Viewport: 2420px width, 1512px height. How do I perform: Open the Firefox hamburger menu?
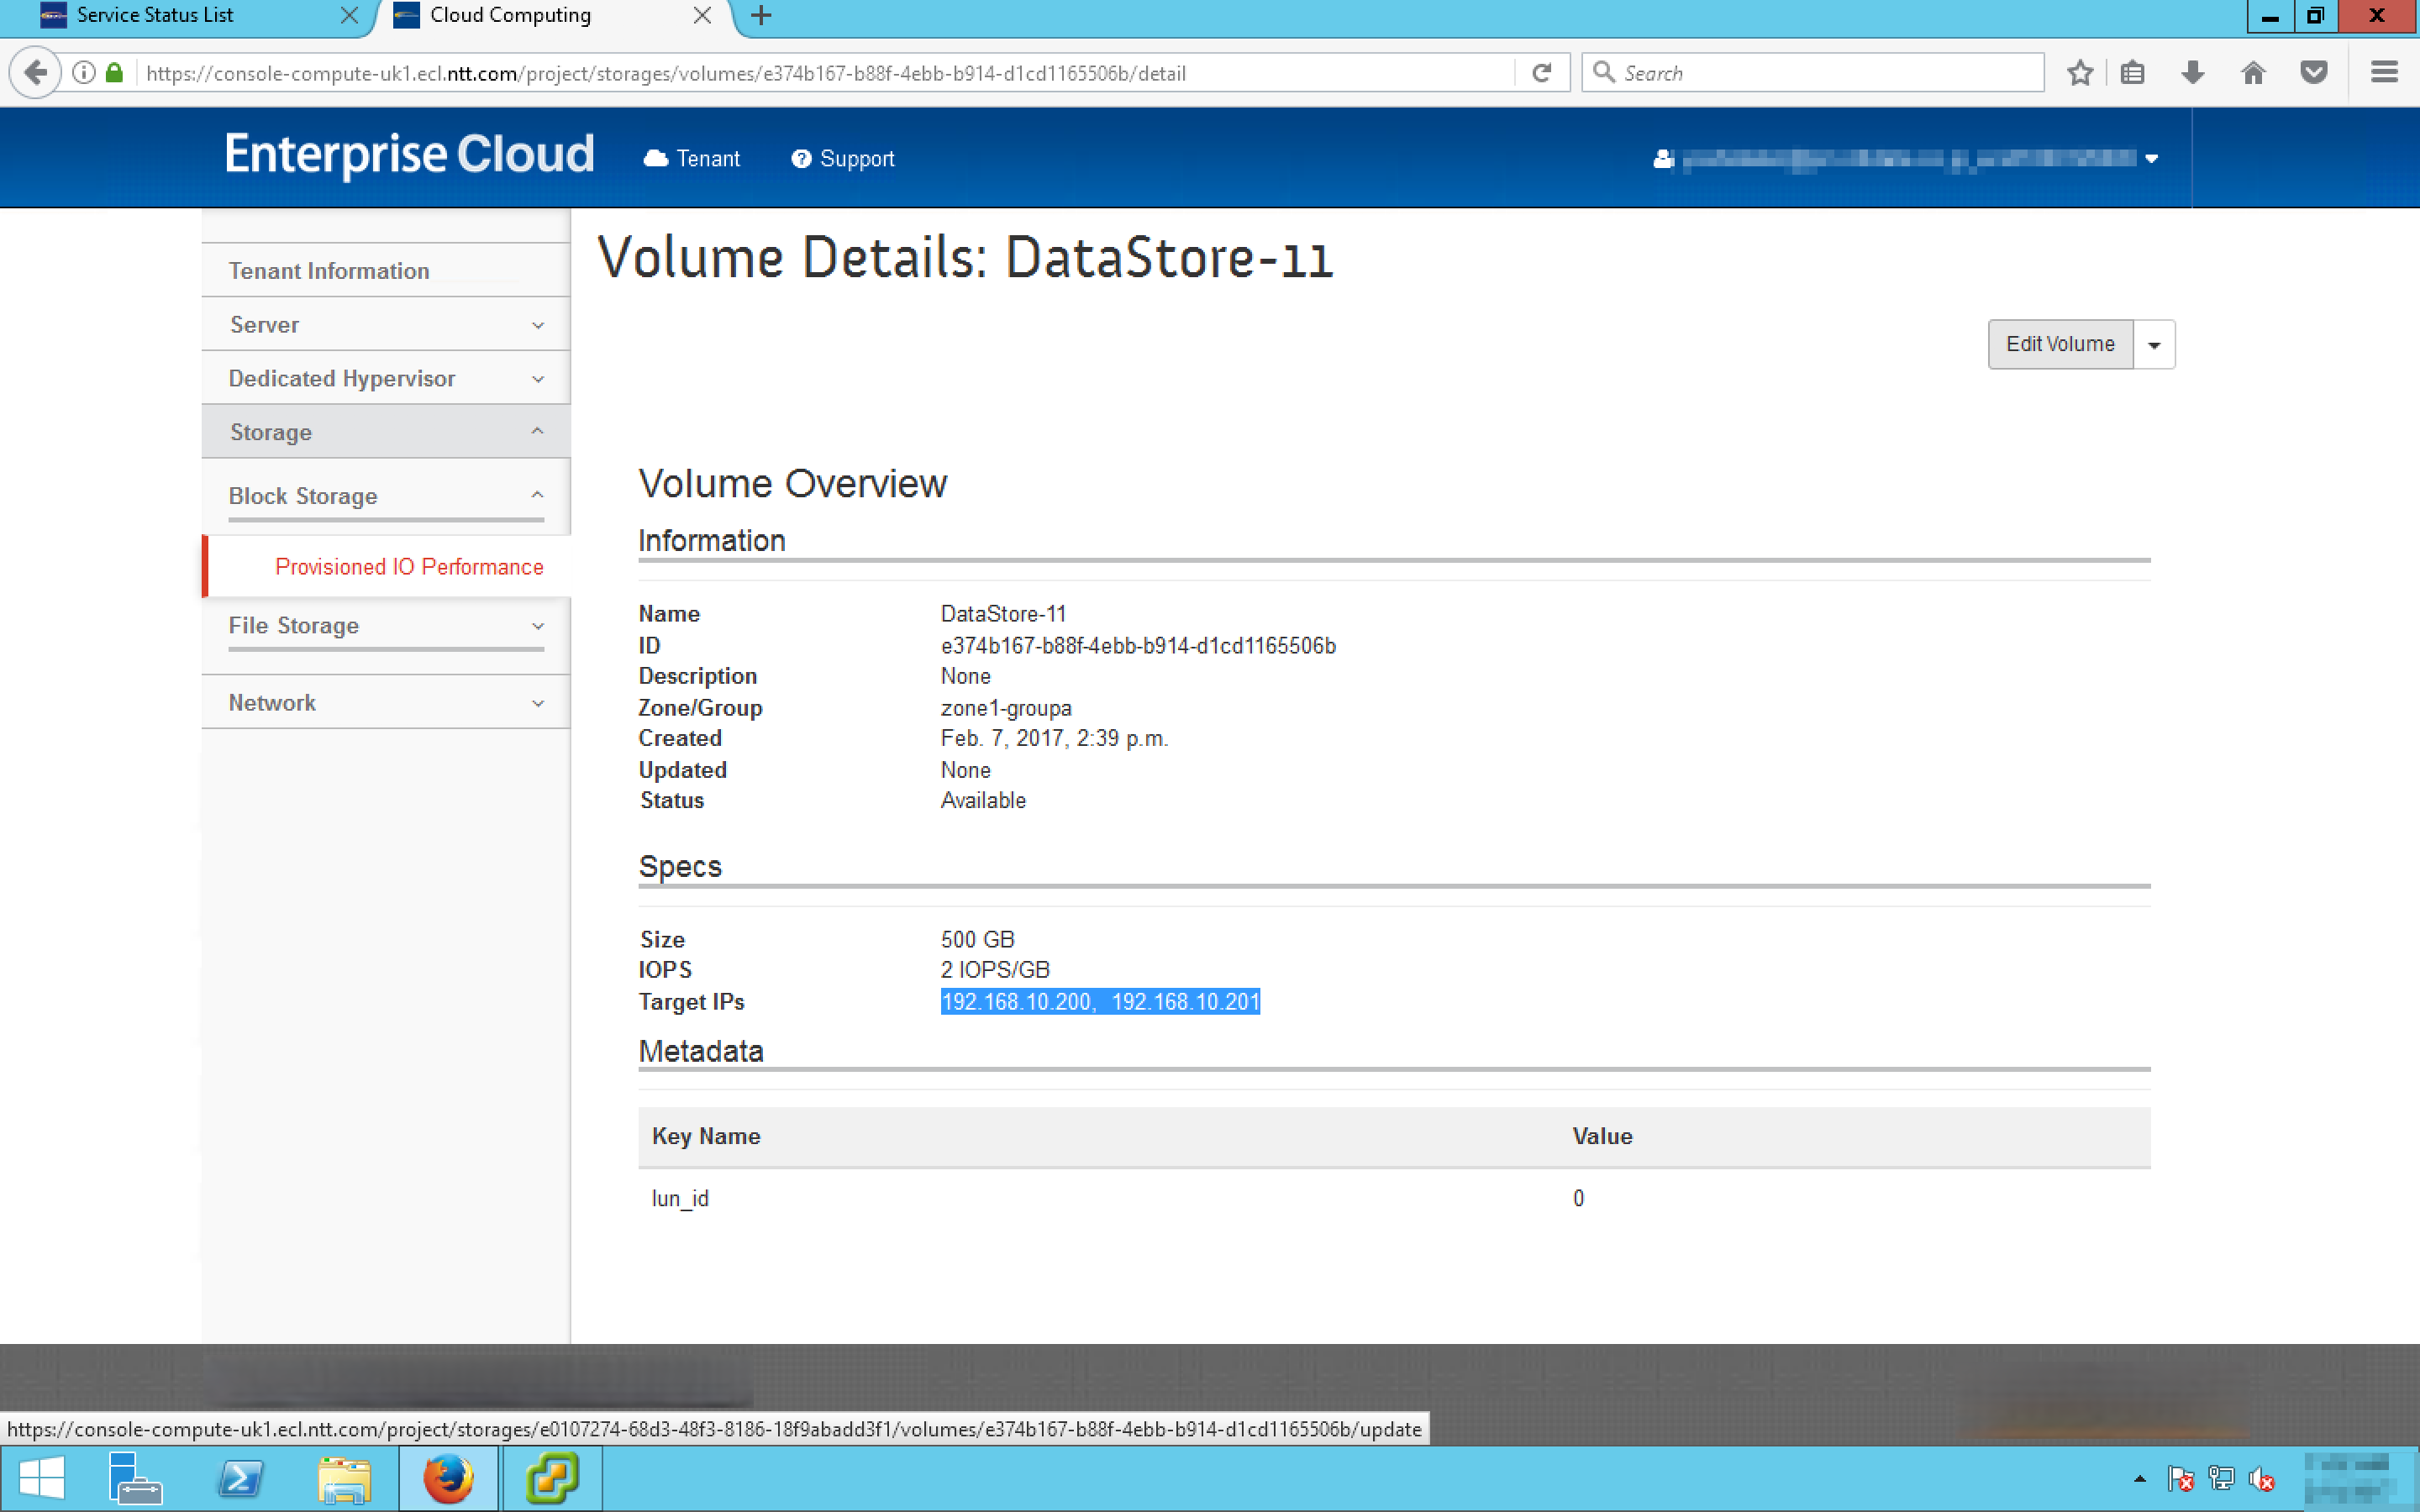click(x=2384, y=73)
